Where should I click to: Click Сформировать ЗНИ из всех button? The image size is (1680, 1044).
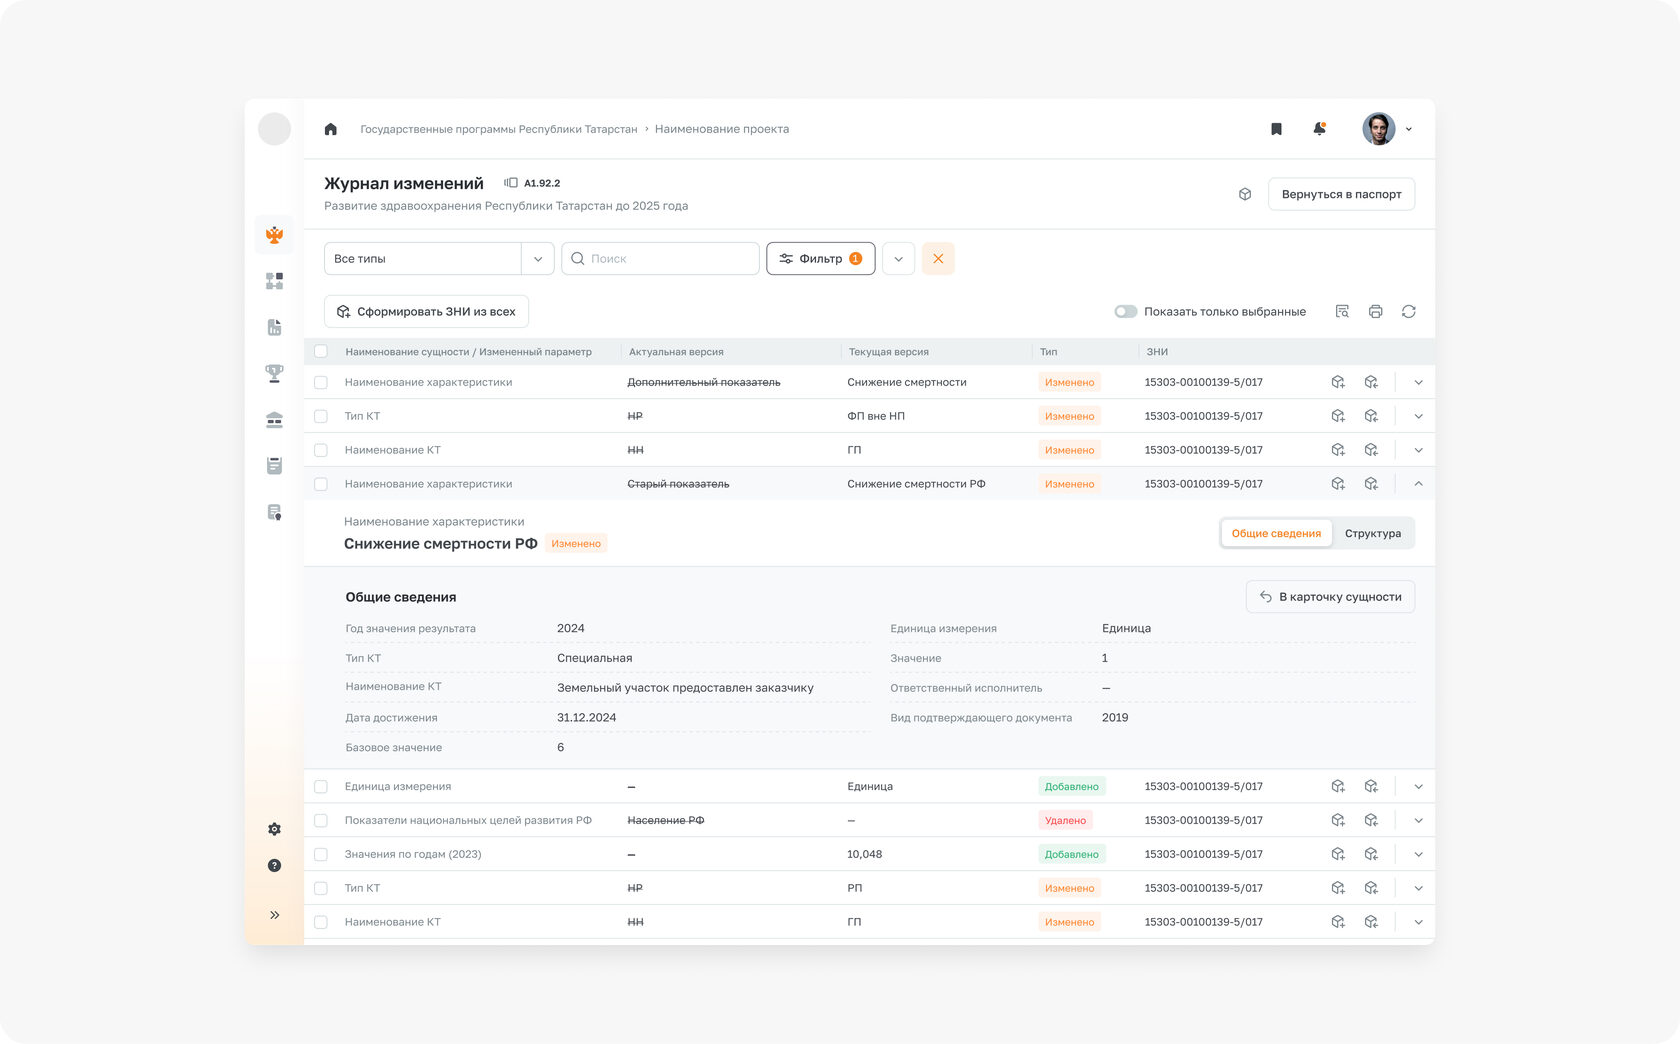[x=426, y=312]
